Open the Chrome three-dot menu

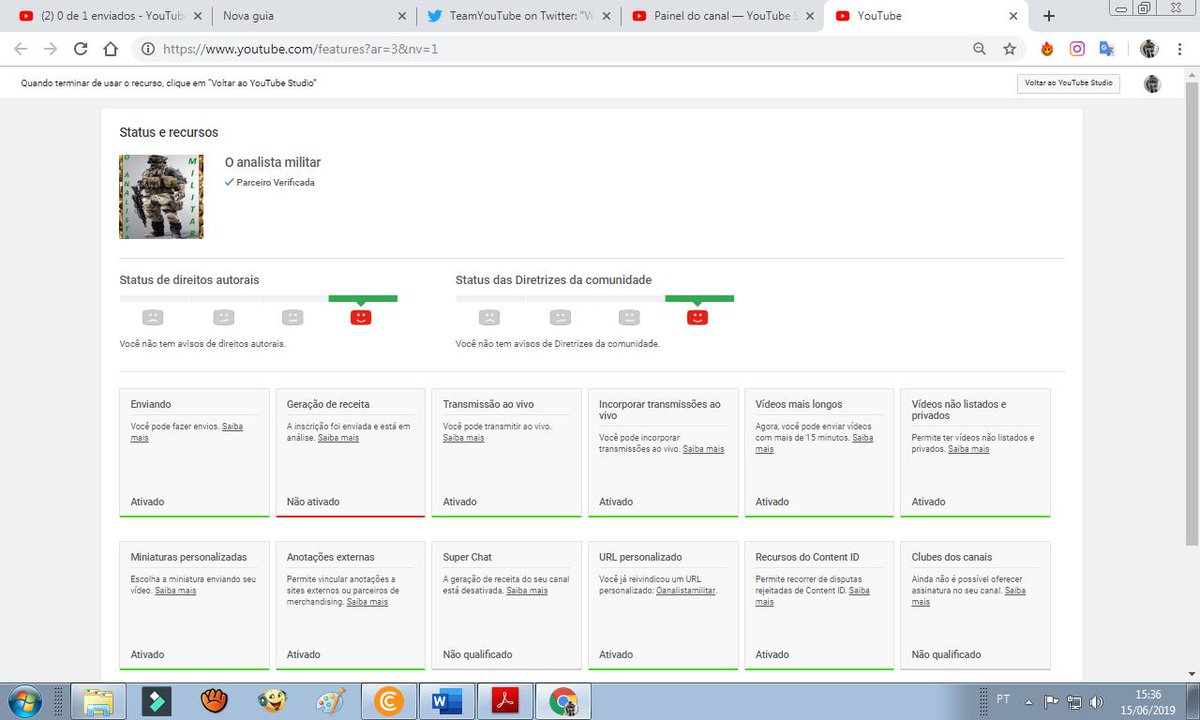1178,48
